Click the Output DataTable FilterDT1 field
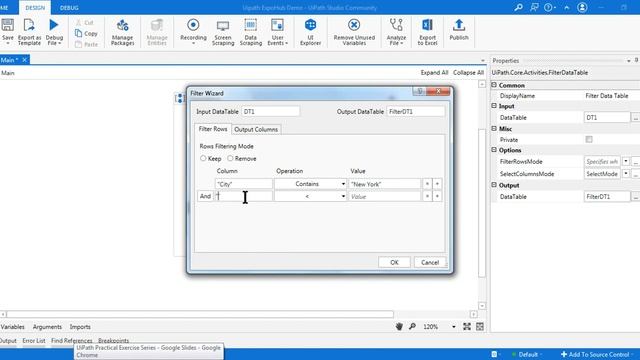 click(416, 111)
